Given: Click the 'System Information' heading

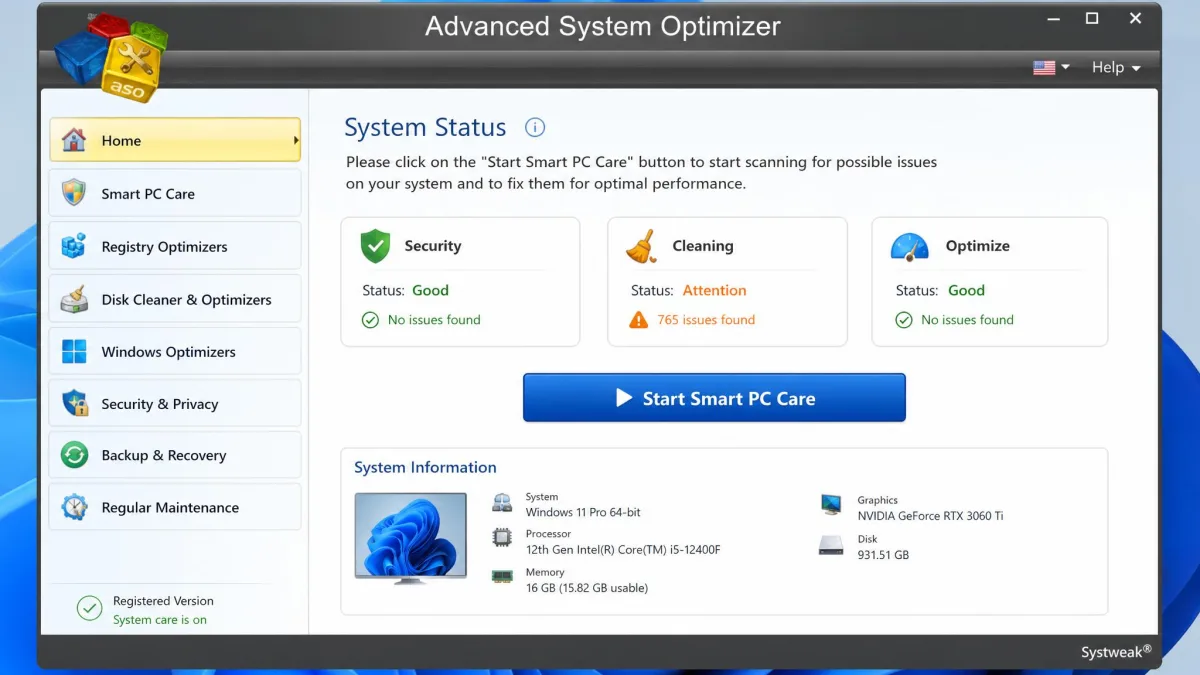Looking at the screenshot, I should (425, 467).
